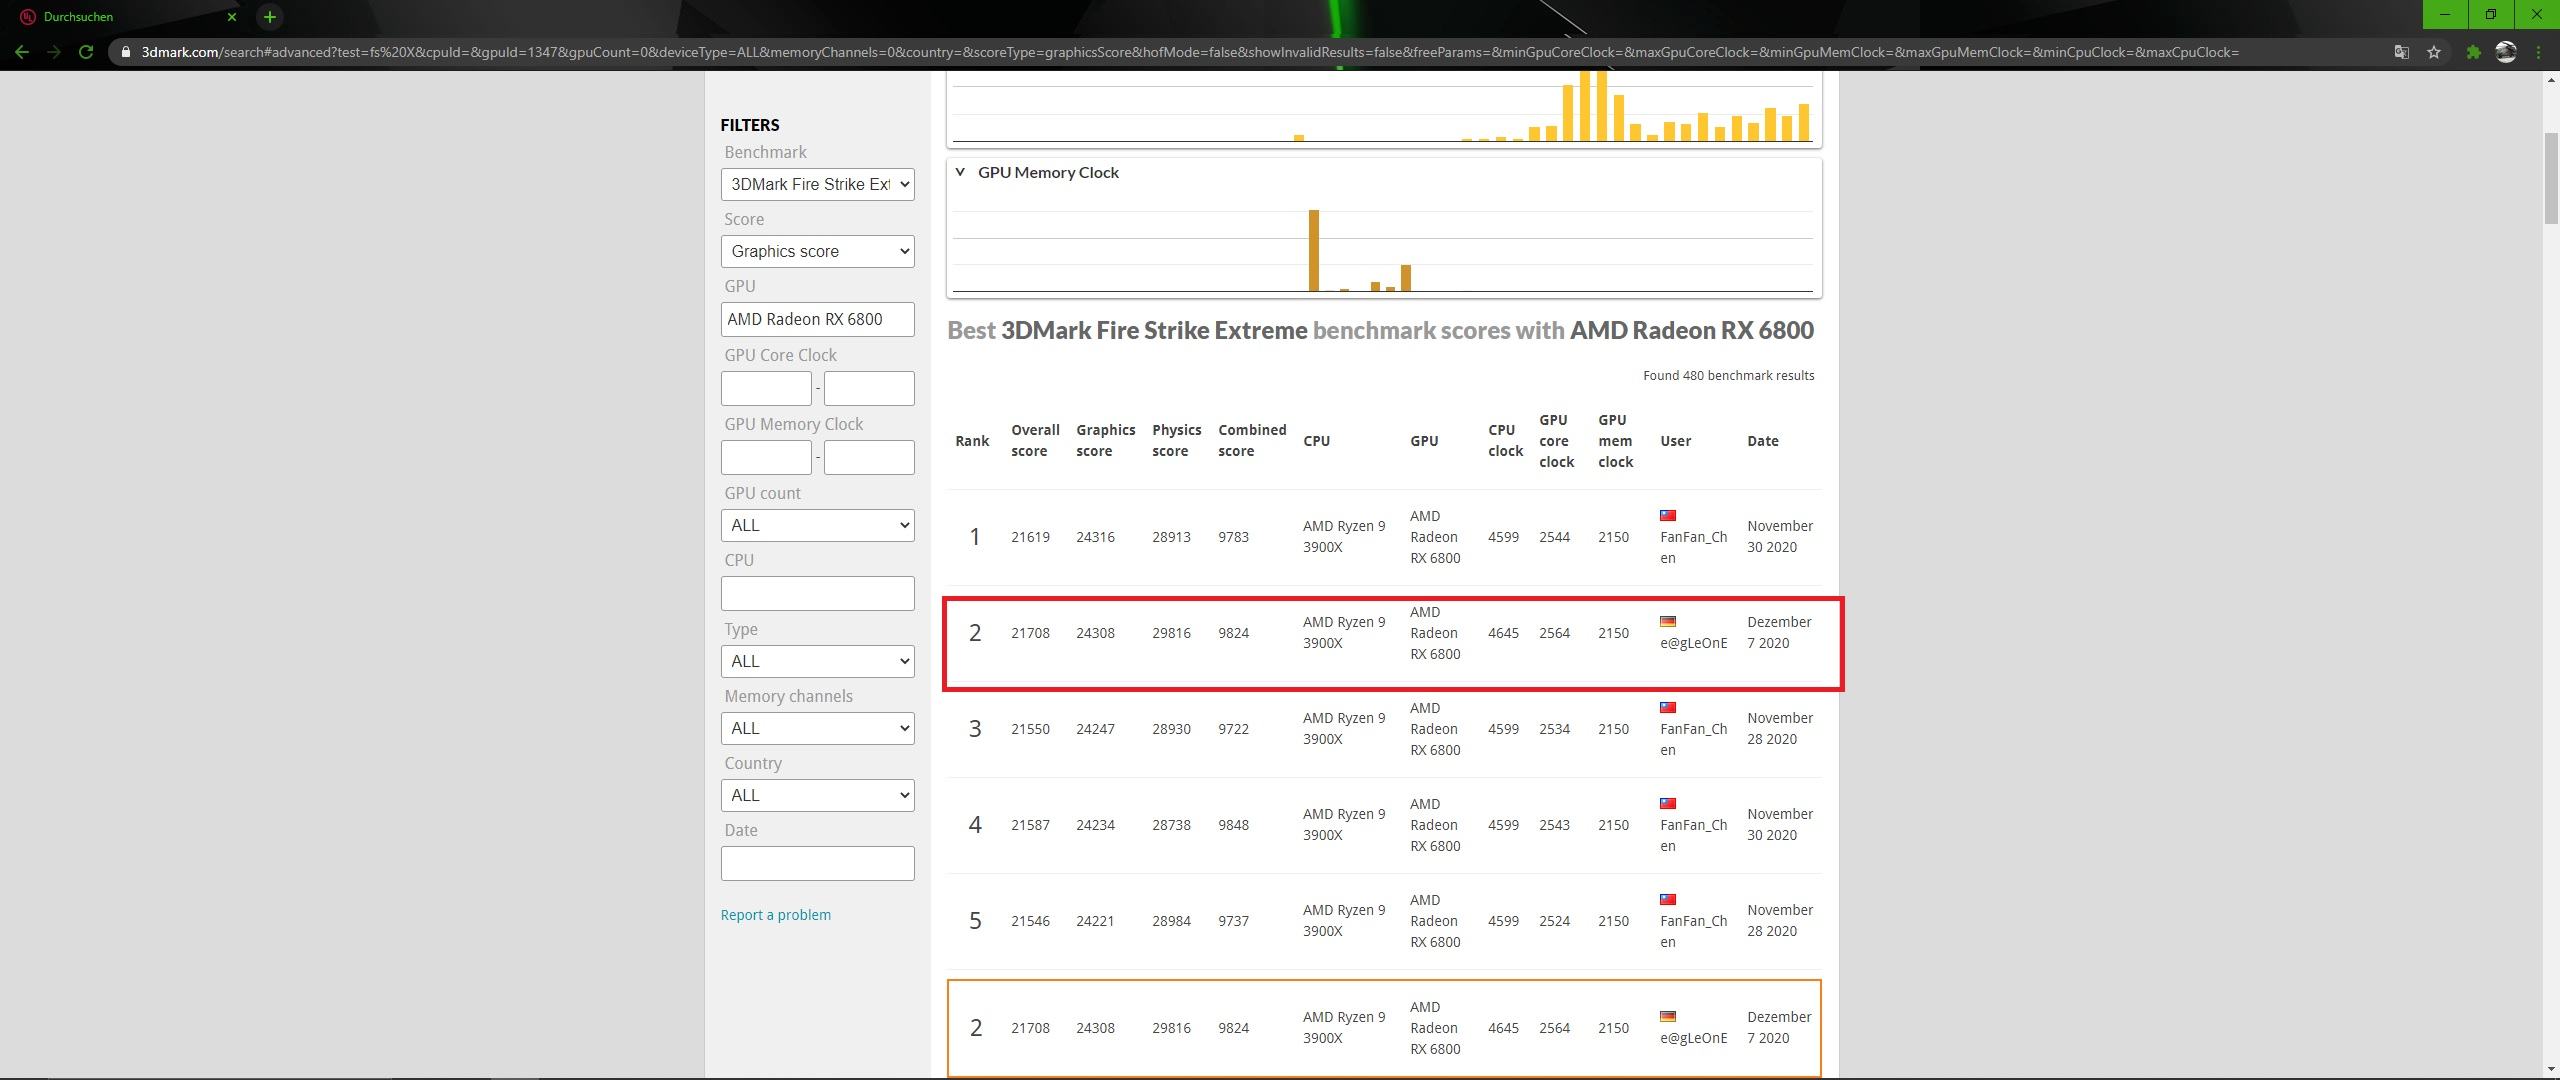Open the Report a problem link
Screen dimensions: 2560x1080
click(775, 915)
